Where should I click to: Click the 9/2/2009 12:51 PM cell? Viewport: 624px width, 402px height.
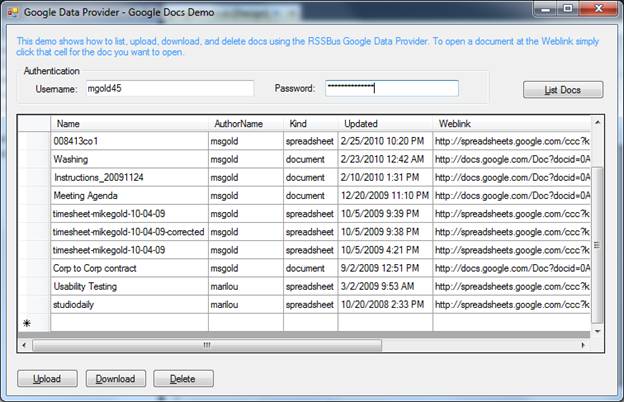point(385,268)
